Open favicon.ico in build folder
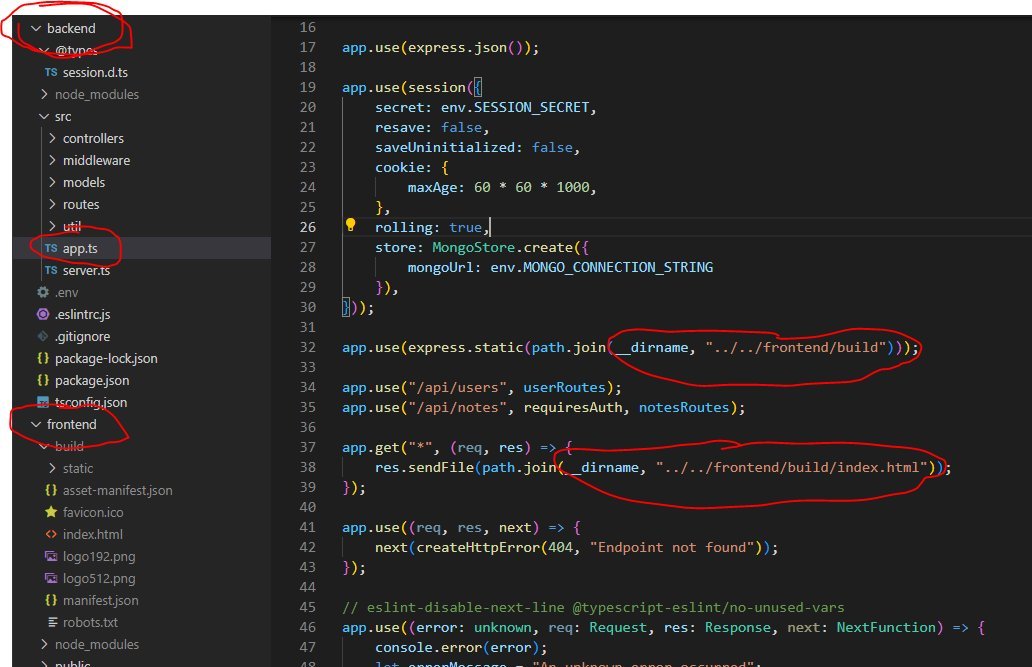This screenshot has width=1032, height=667. (x=93, y=512)
